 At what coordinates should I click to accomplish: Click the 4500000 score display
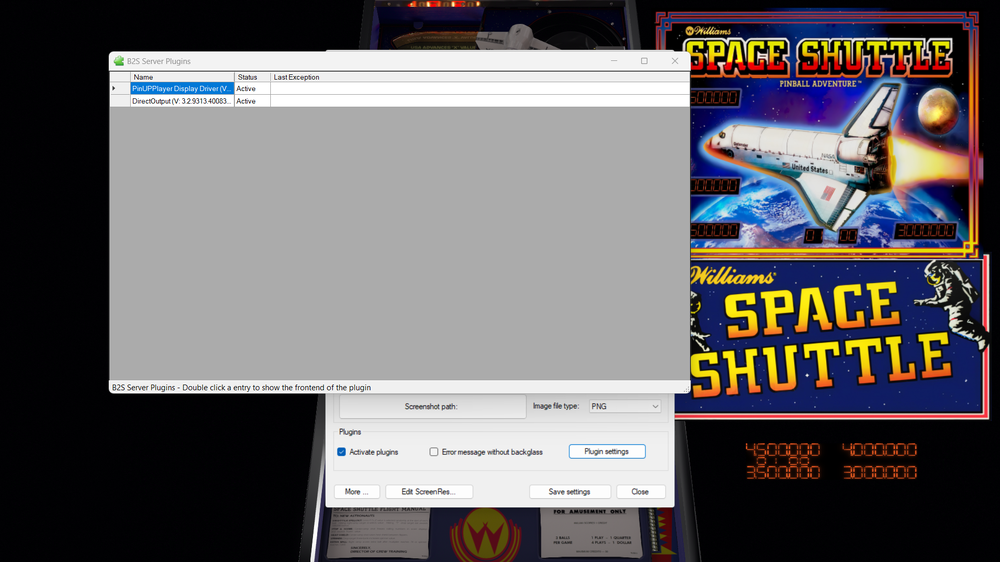coord(783,450)
